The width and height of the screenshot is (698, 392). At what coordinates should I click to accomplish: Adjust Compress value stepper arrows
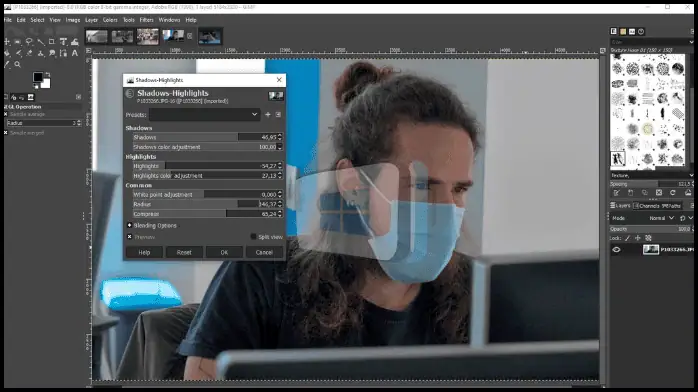[x=280, y=214]
